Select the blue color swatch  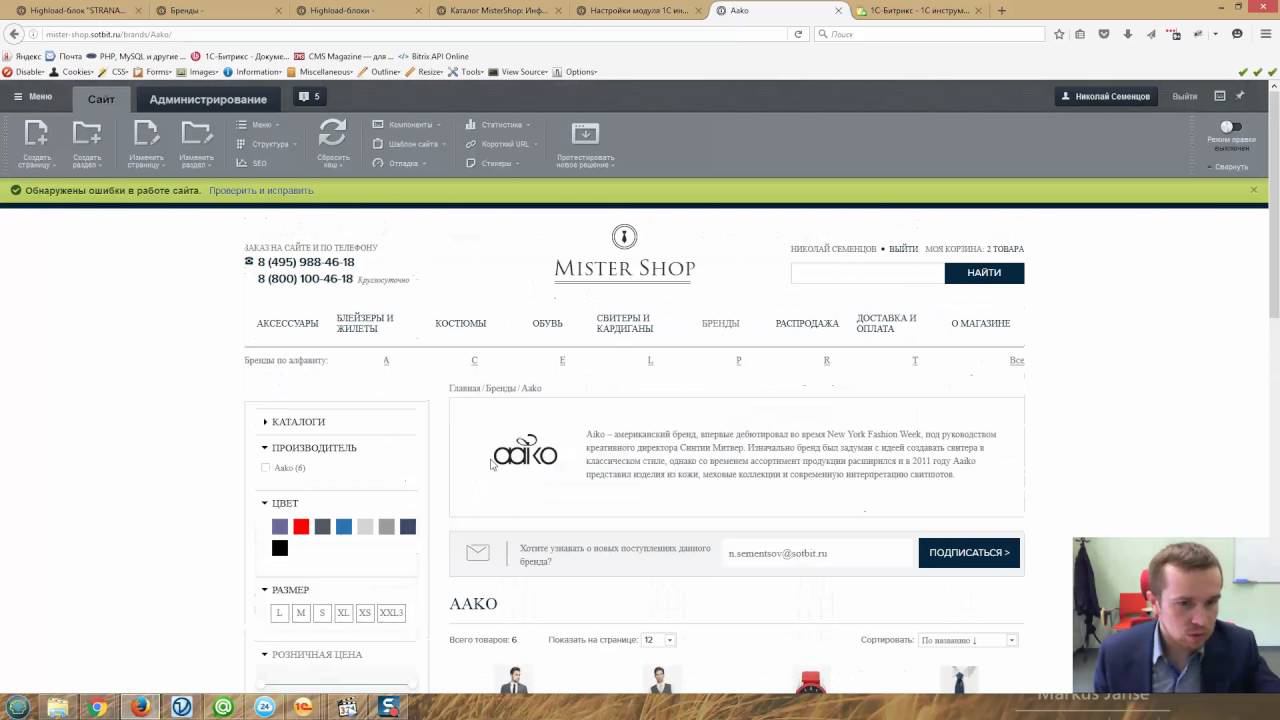click(x=344, y=527)
